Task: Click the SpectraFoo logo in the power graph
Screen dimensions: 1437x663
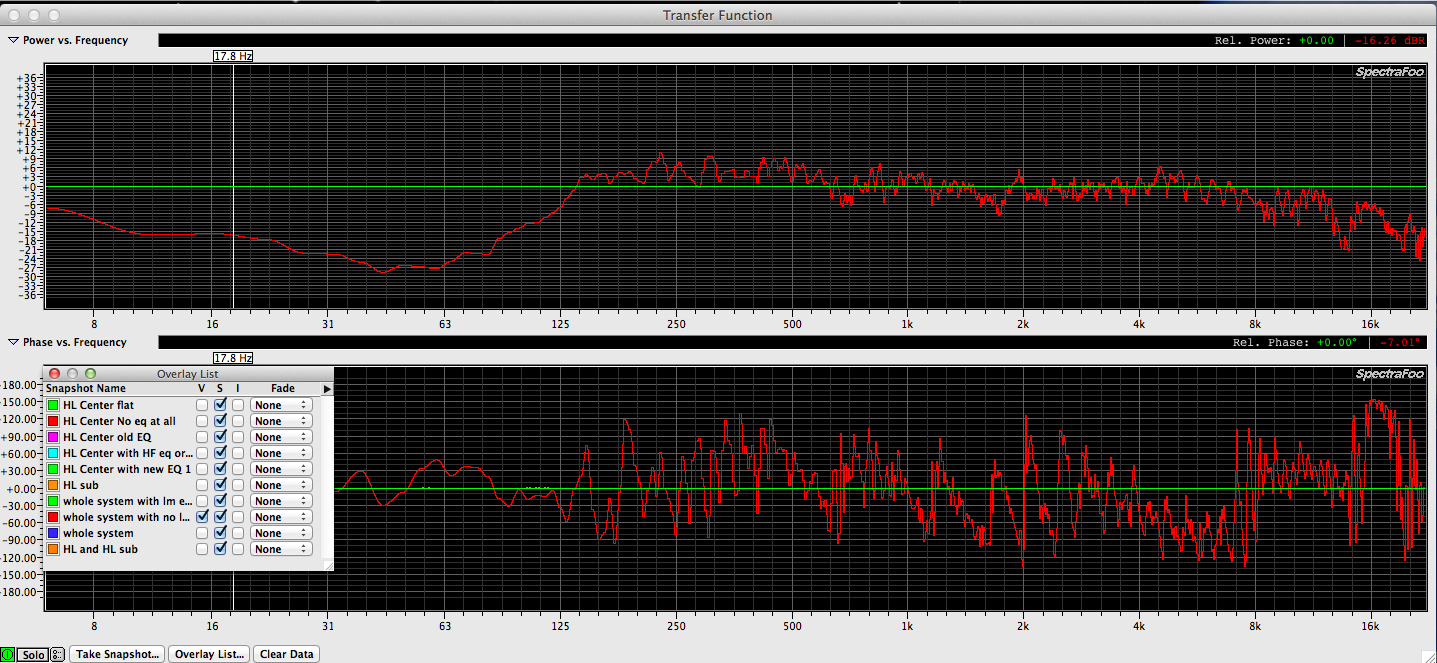Action: pyautogui.click(x=1389, y=72)
